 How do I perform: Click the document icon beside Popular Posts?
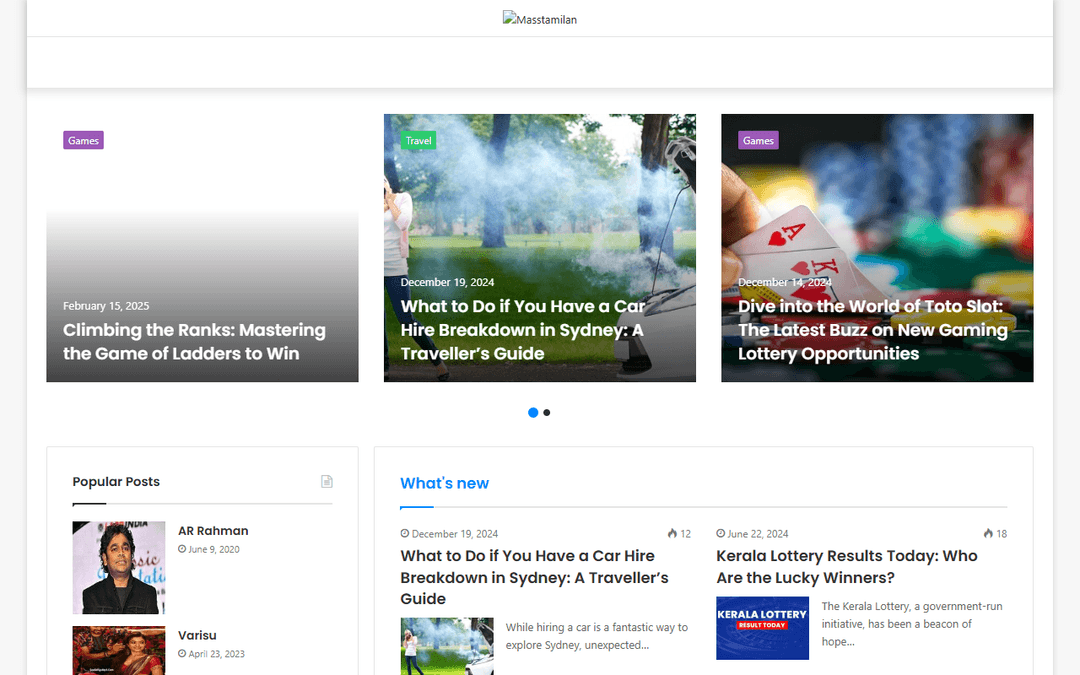coord(326,481)
